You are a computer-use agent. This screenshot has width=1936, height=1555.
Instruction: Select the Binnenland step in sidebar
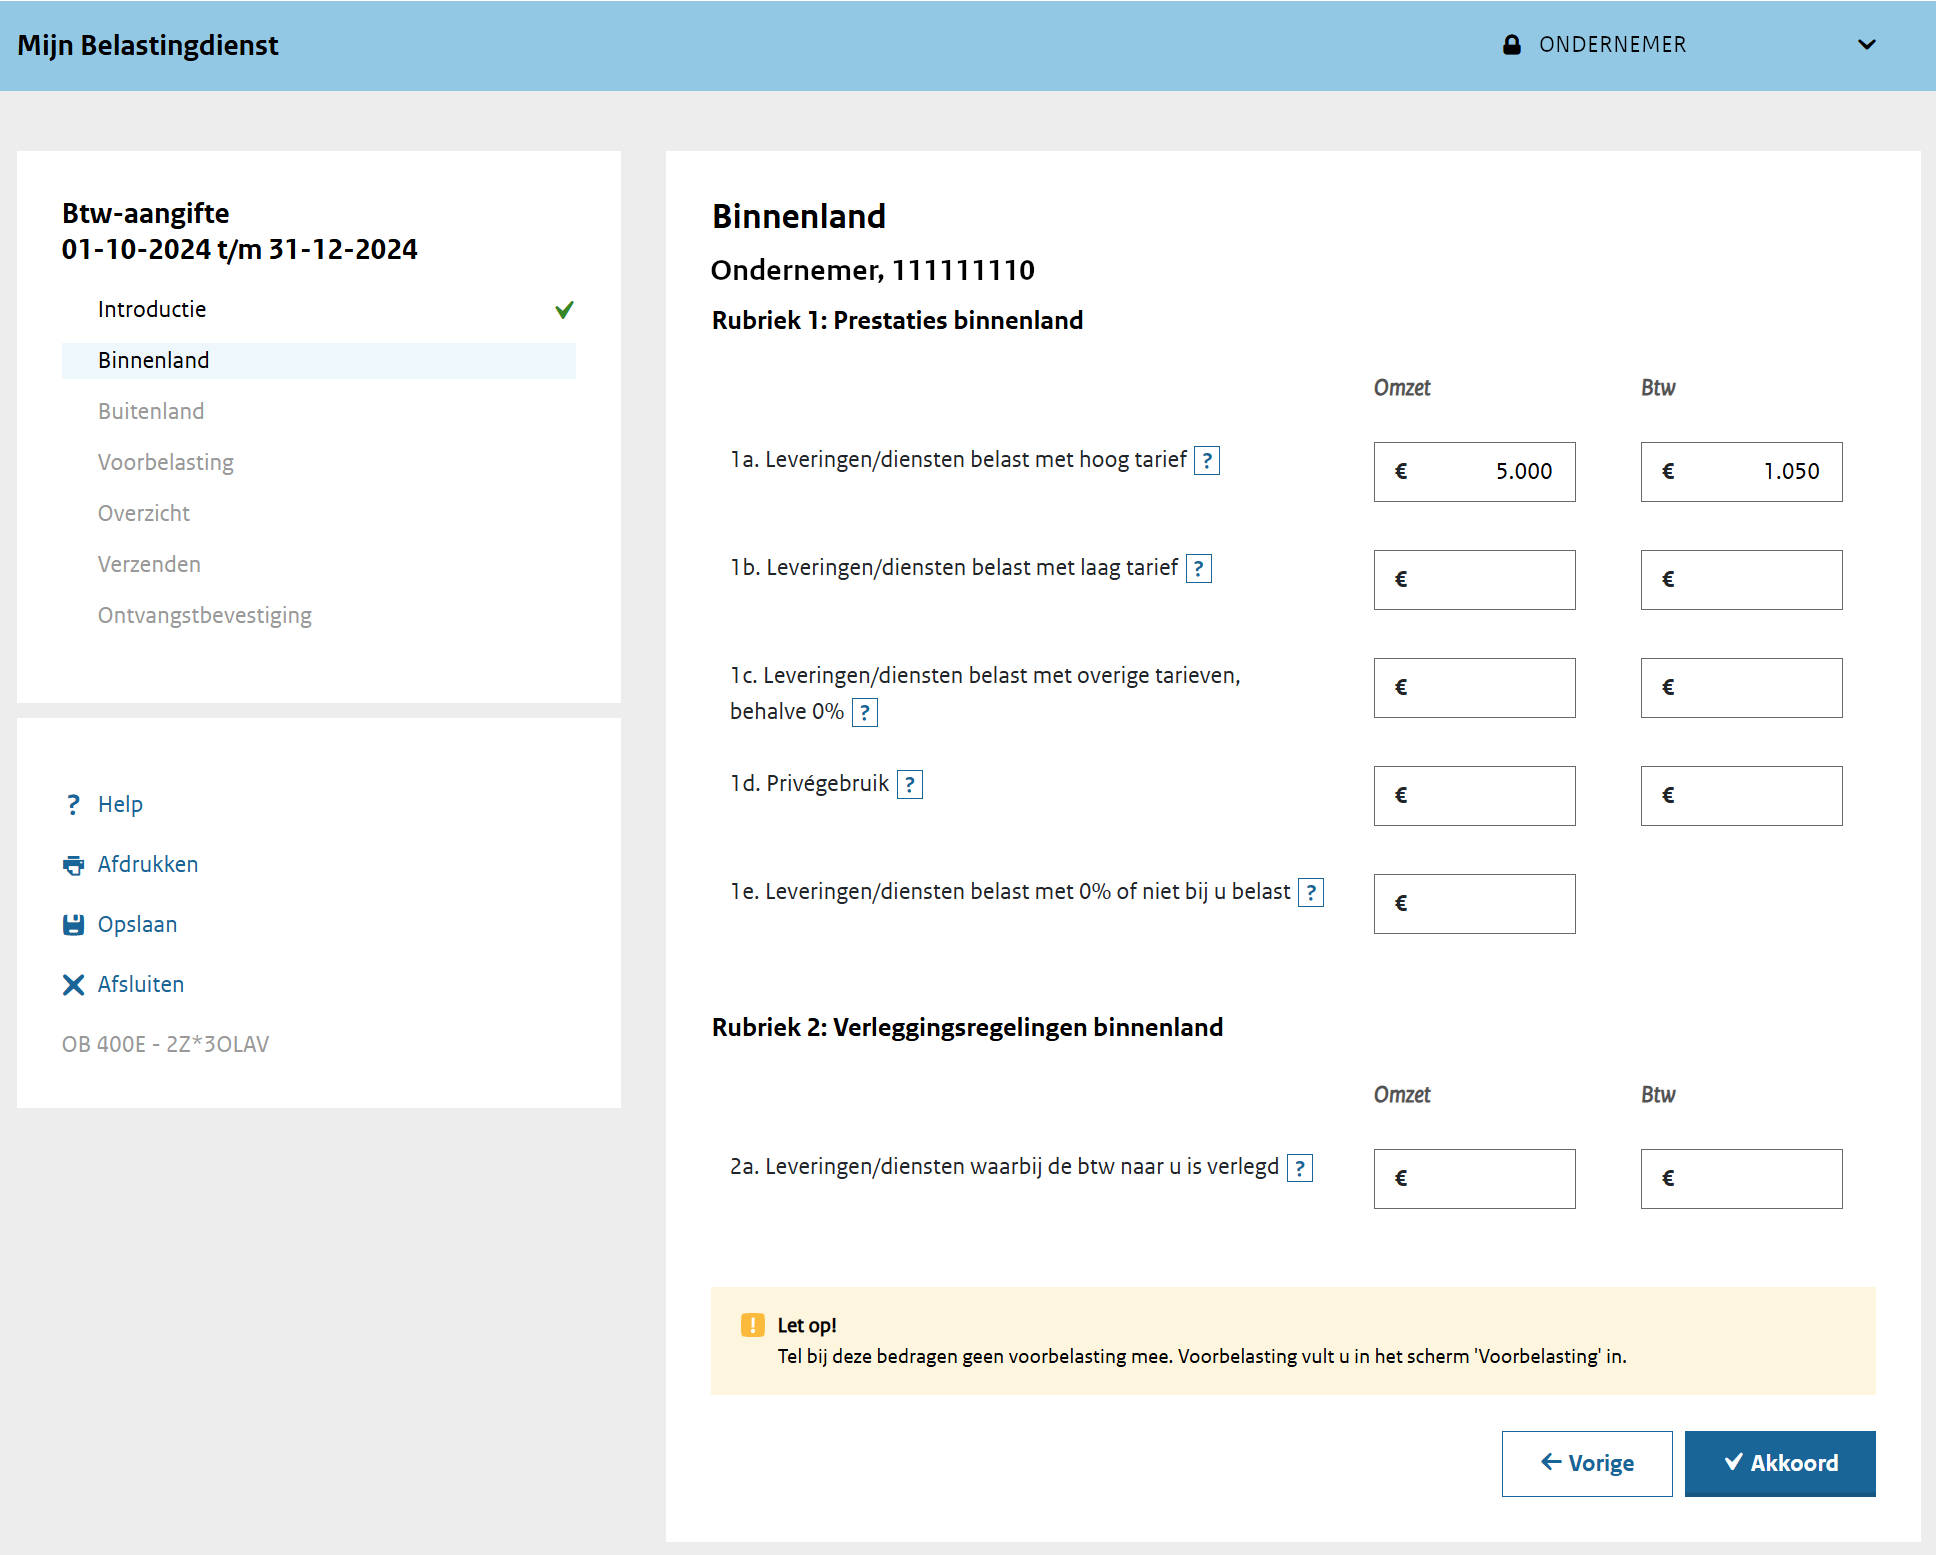pos(154,361)
